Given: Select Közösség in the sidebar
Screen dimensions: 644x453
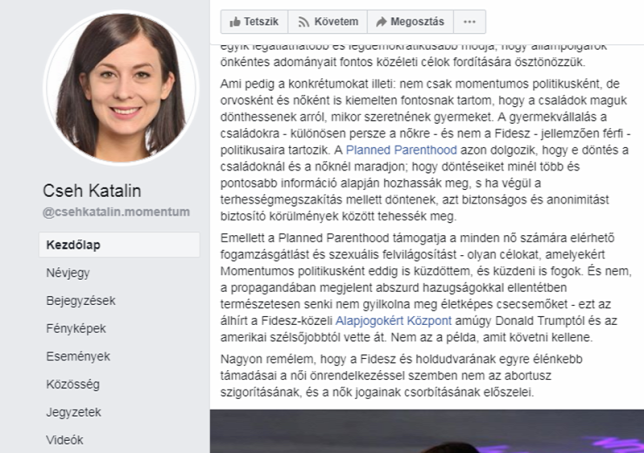Looking at the screenshot, I should pyautogui.click(x=73, y=384).
